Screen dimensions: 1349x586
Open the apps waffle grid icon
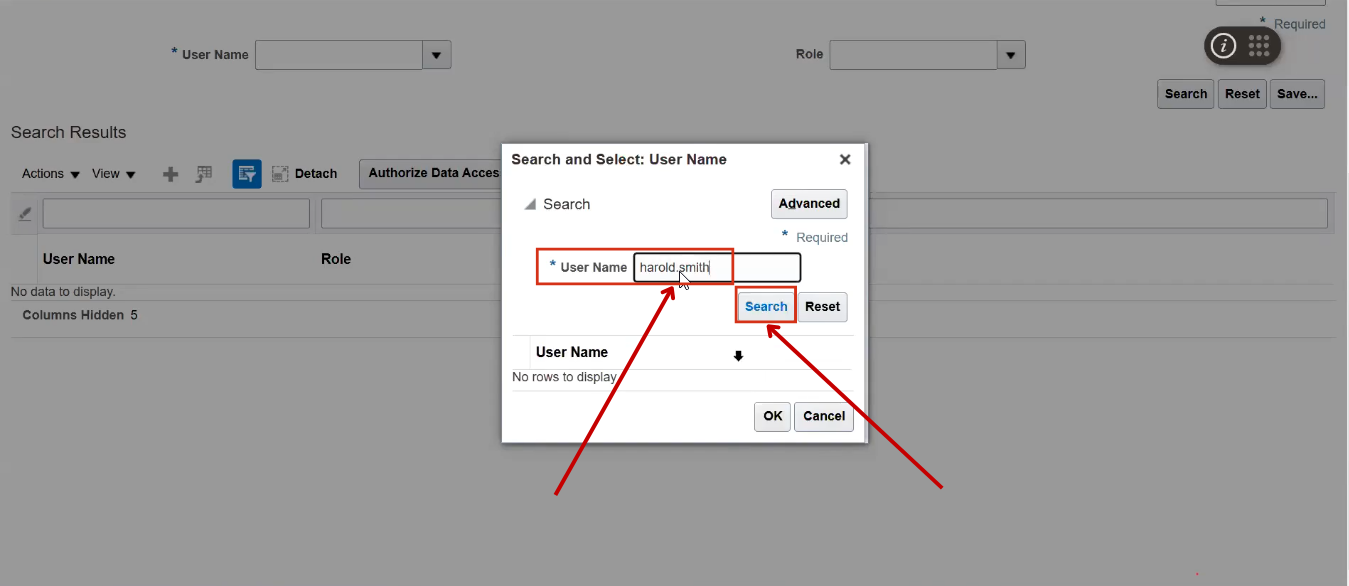click(1261, 45)
